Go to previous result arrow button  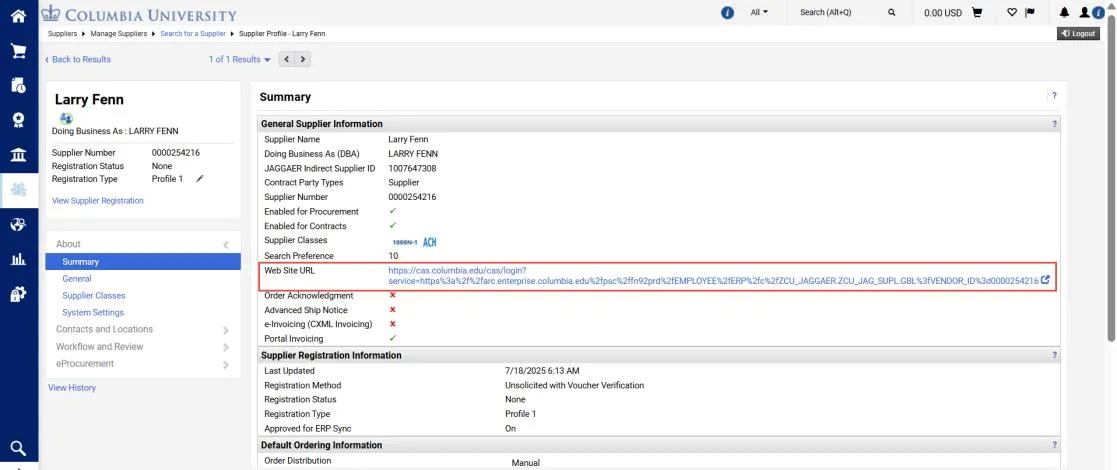287,60
